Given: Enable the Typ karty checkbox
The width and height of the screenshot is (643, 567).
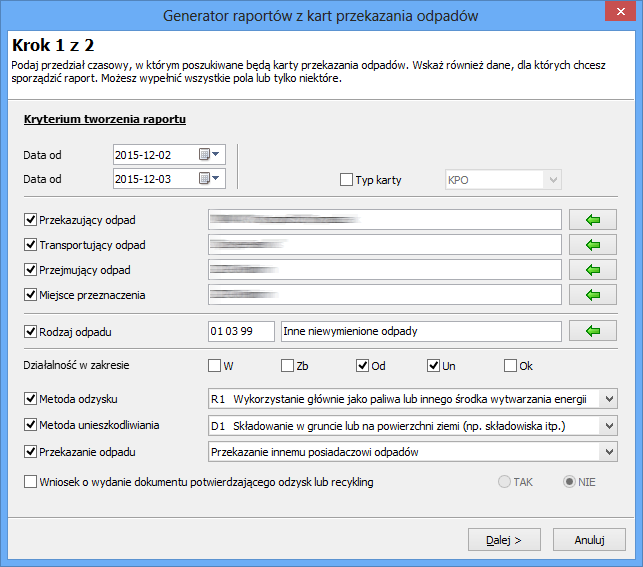Looking at the screenshot, I should [347, 180].
